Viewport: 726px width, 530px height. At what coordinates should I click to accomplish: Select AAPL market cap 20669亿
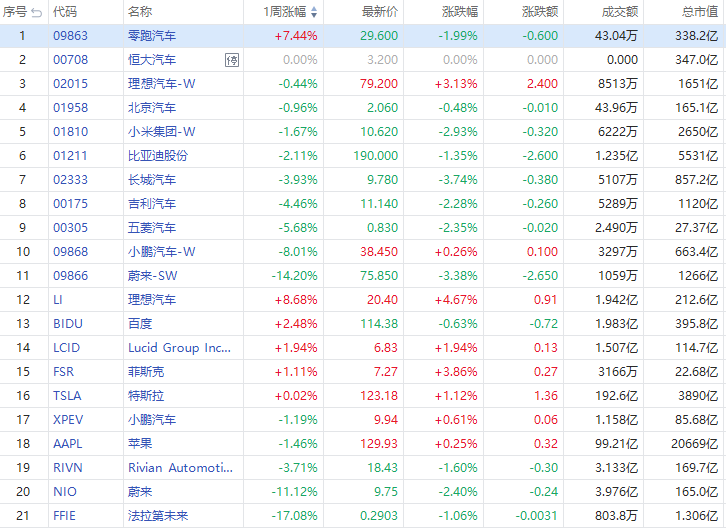[x=695, y=444]
